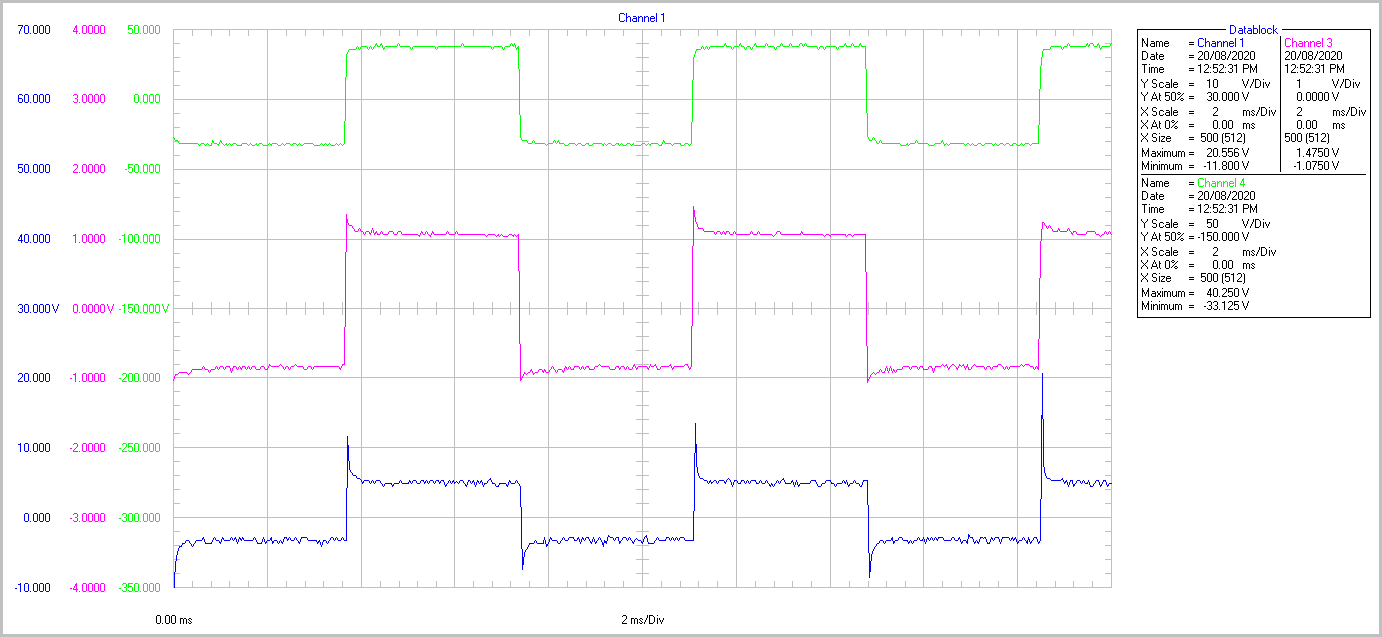Click the green '-250.000' axis label
1382x637 pixels.
(139, 448)
